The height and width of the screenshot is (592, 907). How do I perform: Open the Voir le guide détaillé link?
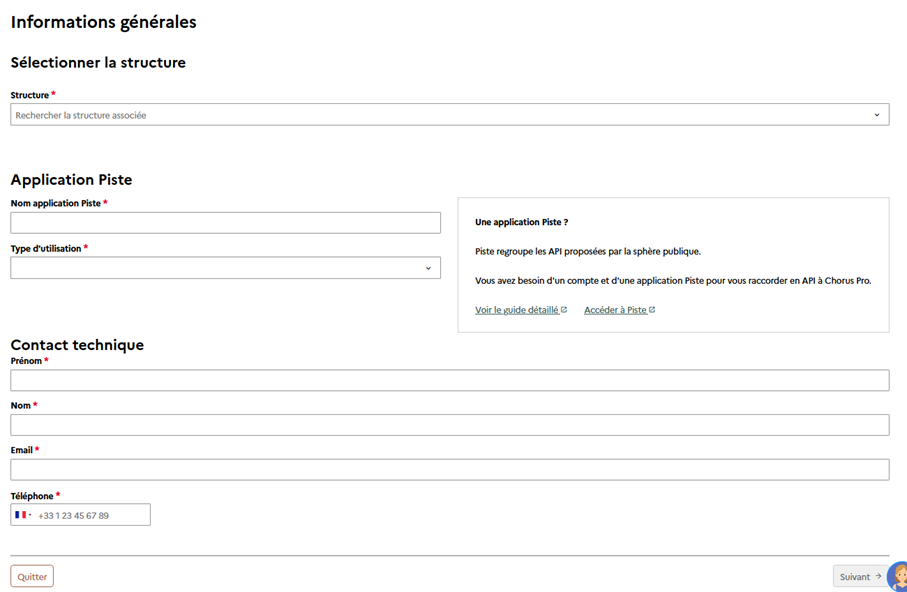pos(516,310)
